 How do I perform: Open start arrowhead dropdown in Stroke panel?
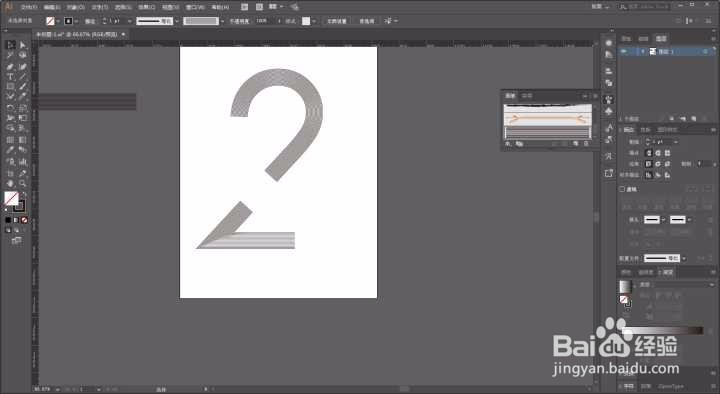click(664, 220)
